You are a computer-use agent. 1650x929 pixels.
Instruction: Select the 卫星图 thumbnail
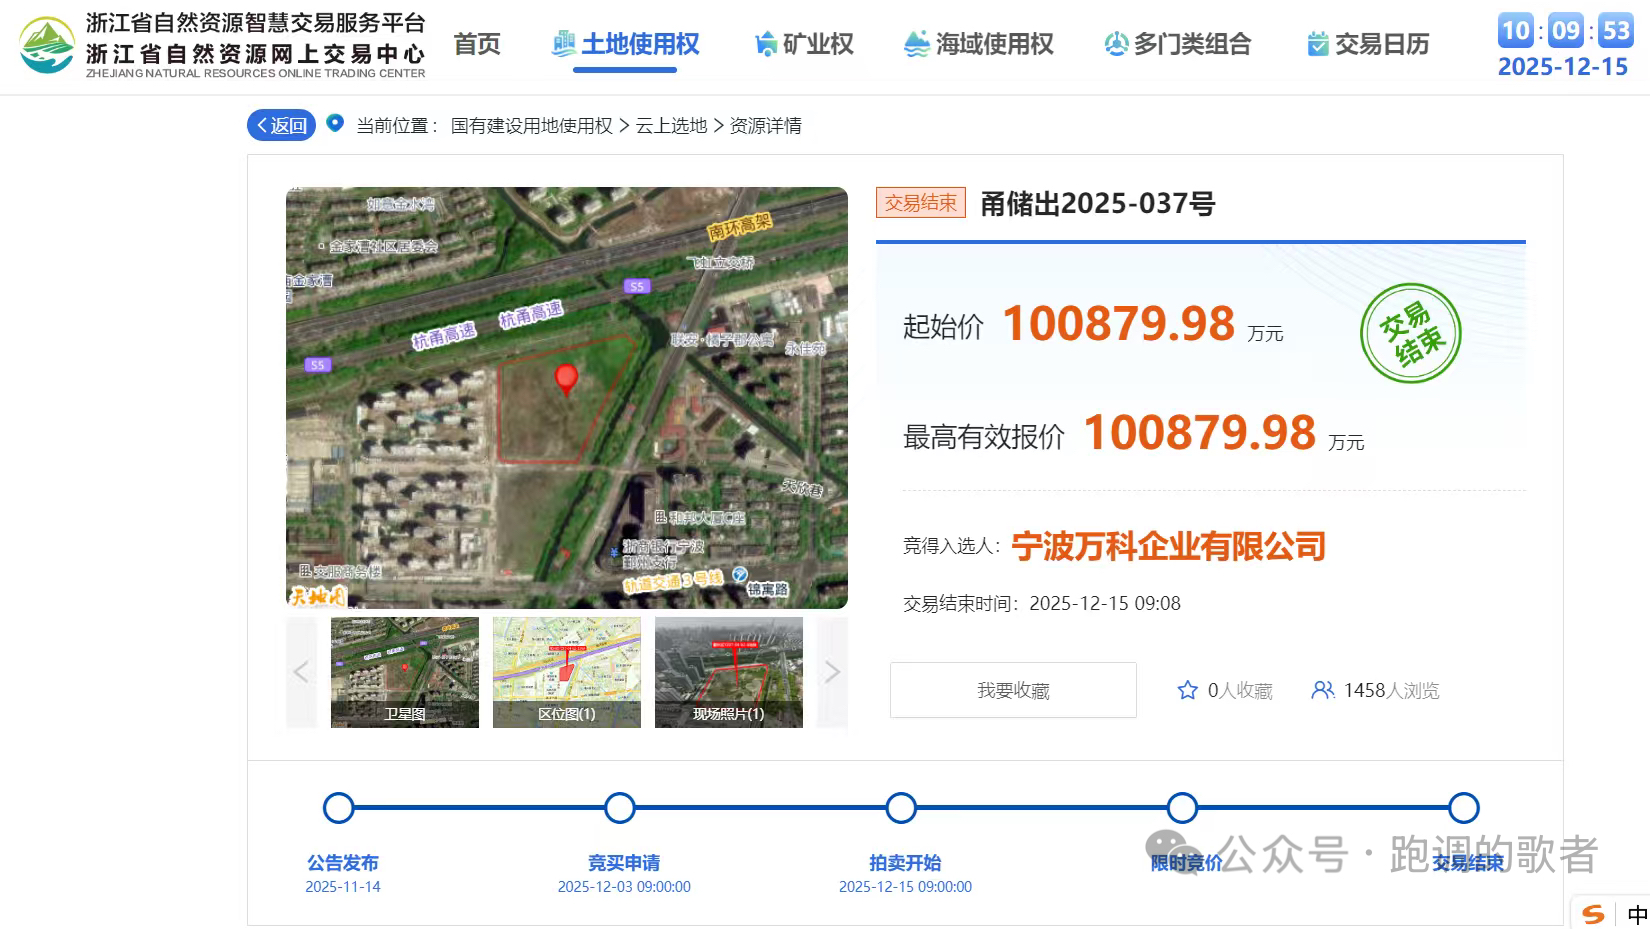coord(405,672)
